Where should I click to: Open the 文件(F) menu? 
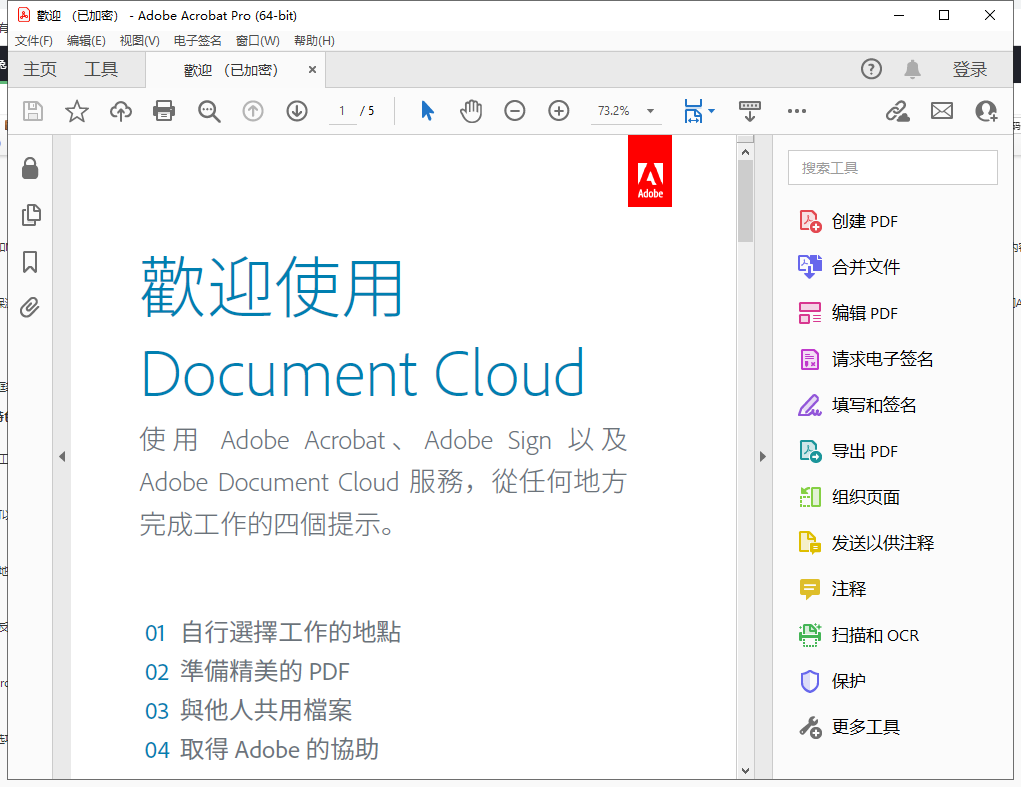click(x=34, y=41)
